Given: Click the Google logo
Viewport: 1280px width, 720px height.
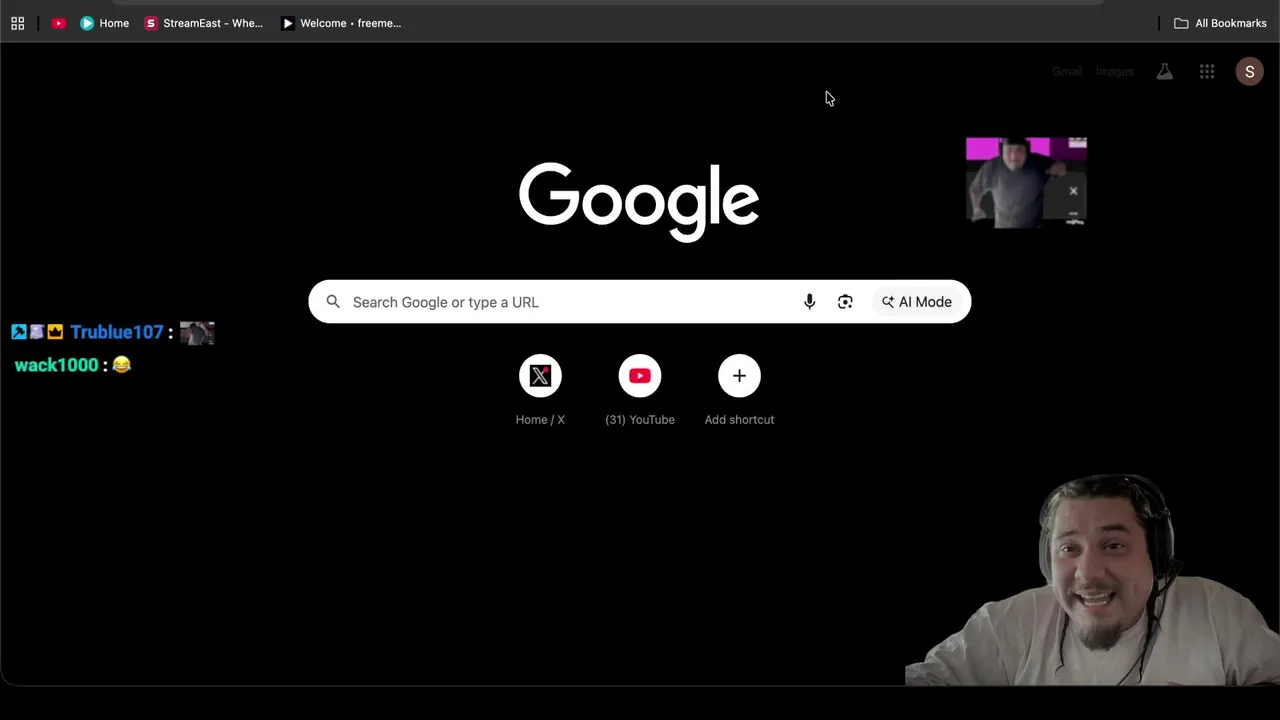Looking at the screenshot, I should [x=639, y=203].
